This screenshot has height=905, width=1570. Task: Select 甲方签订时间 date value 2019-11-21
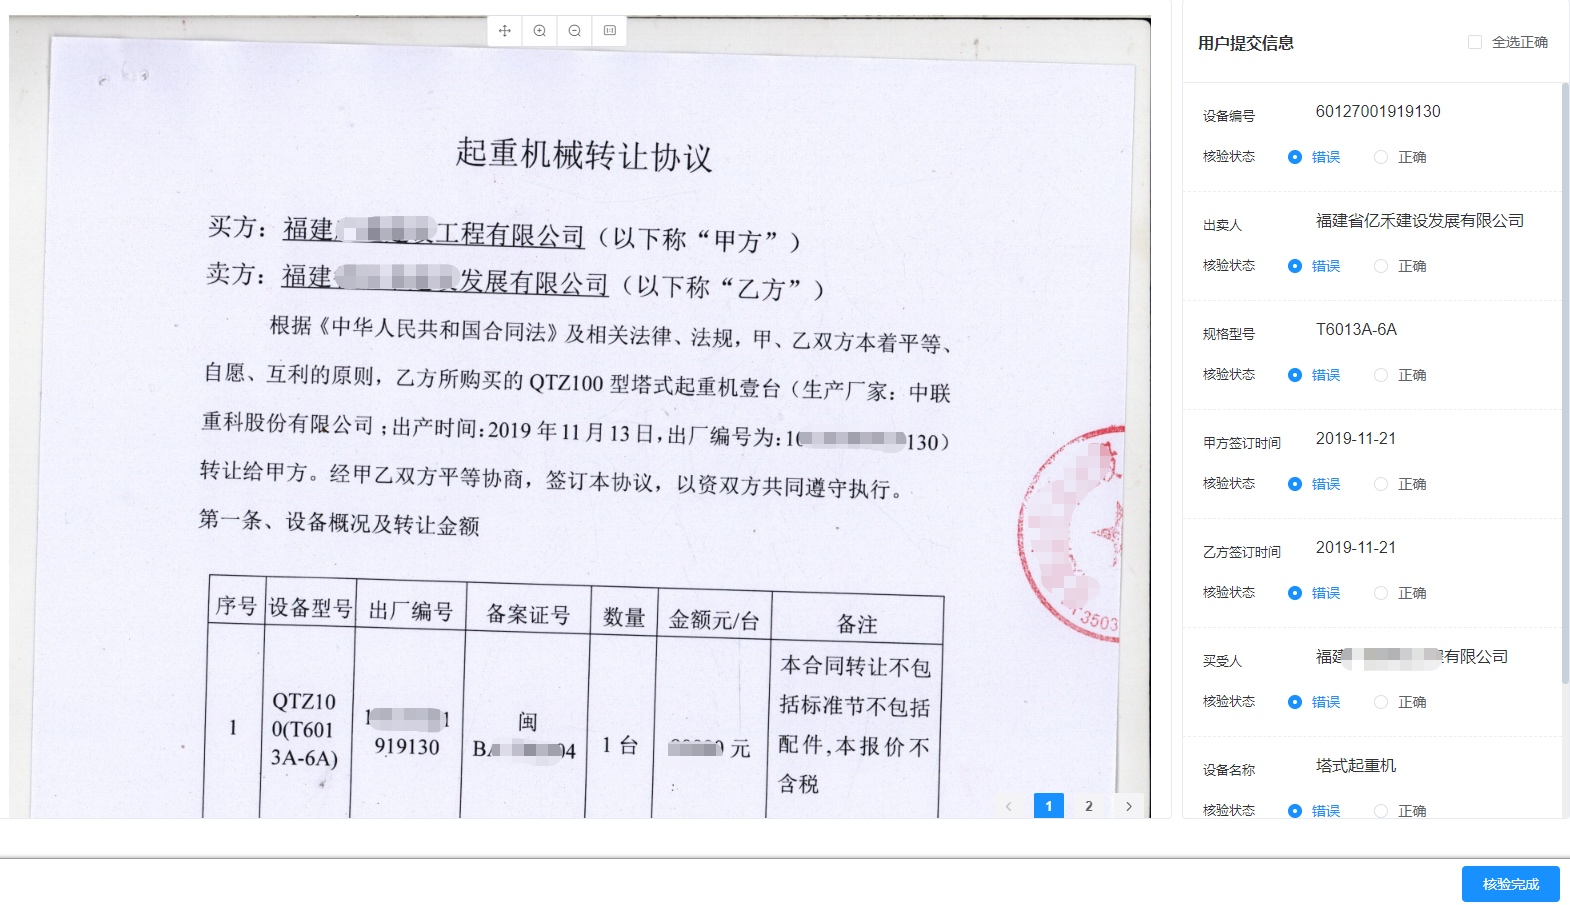[1356, 438]
